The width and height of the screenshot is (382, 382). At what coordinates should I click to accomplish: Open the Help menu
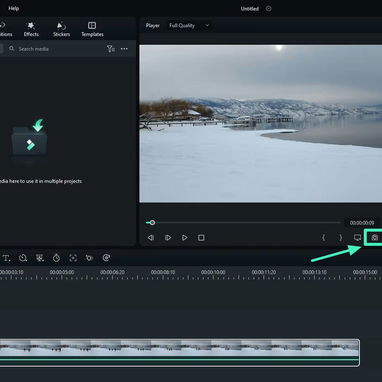pyautogui.click(x=13, y=8)
